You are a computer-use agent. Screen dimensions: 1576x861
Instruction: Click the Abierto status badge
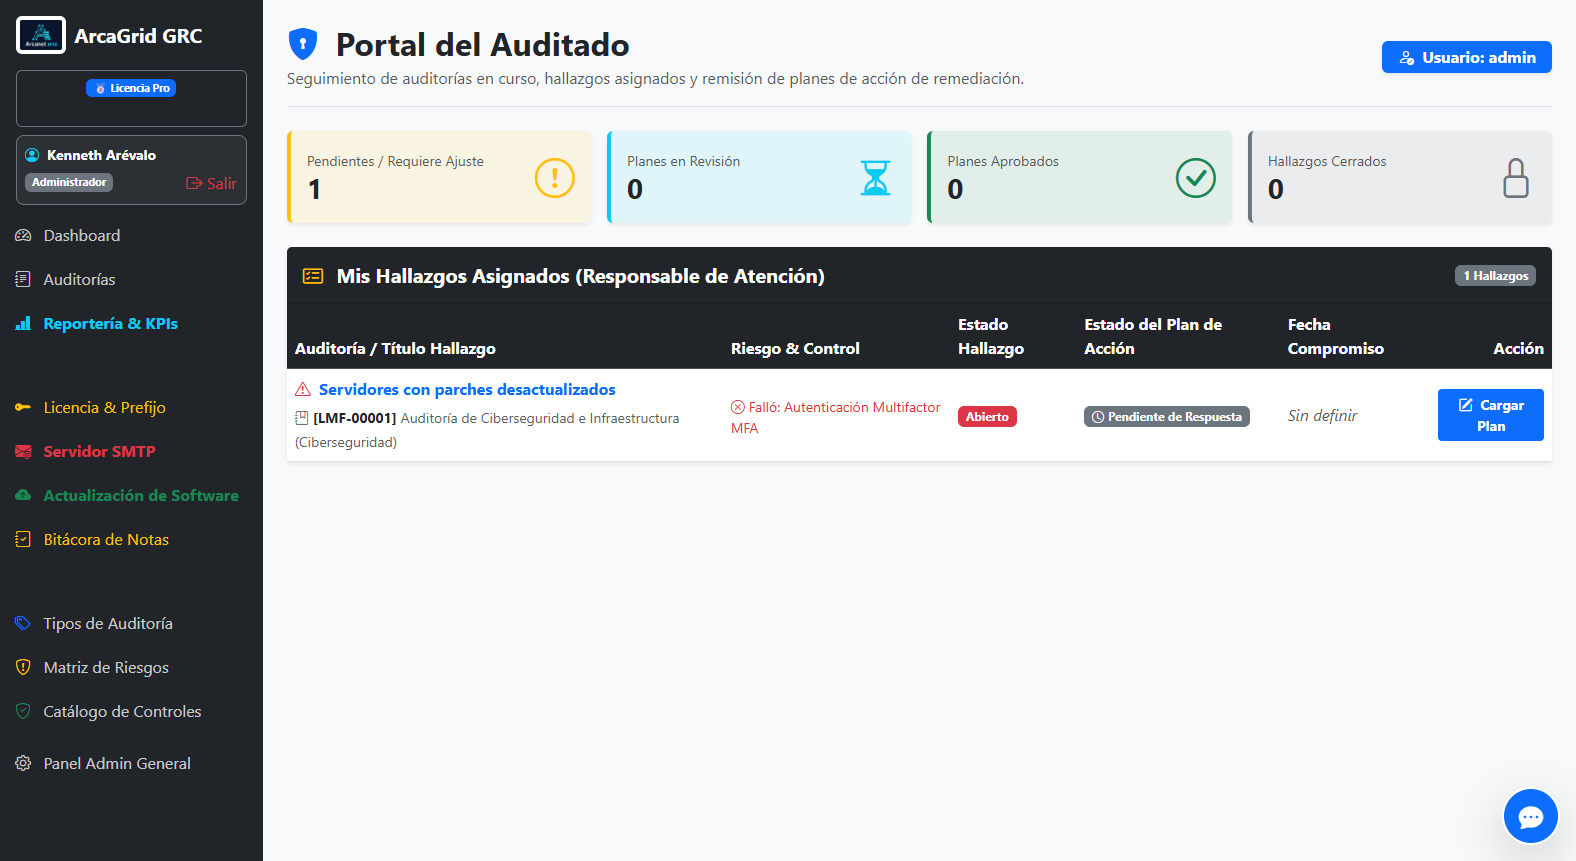(987, 417)
